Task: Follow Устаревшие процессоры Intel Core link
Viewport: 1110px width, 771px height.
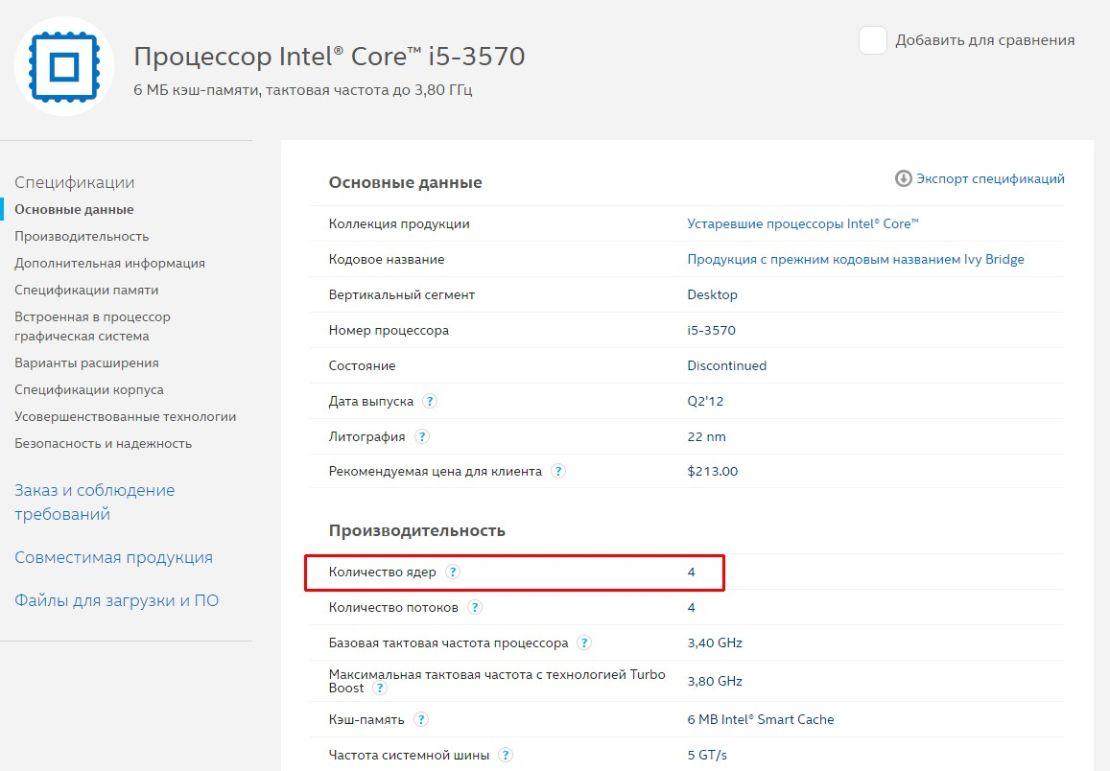Action: click(803, 224)
